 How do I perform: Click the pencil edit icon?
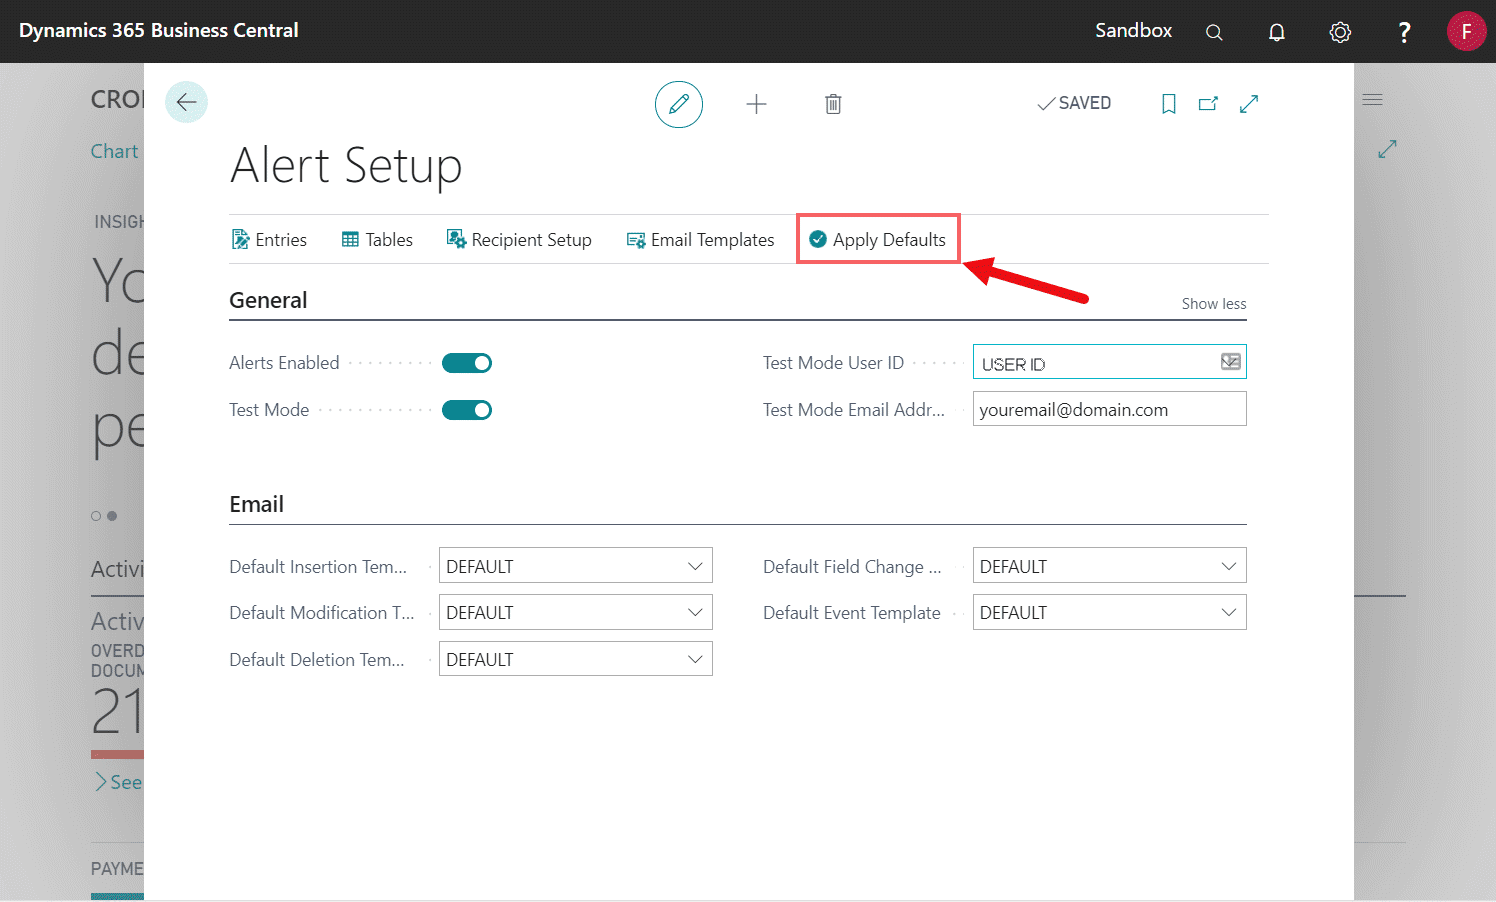click(679, 104)
